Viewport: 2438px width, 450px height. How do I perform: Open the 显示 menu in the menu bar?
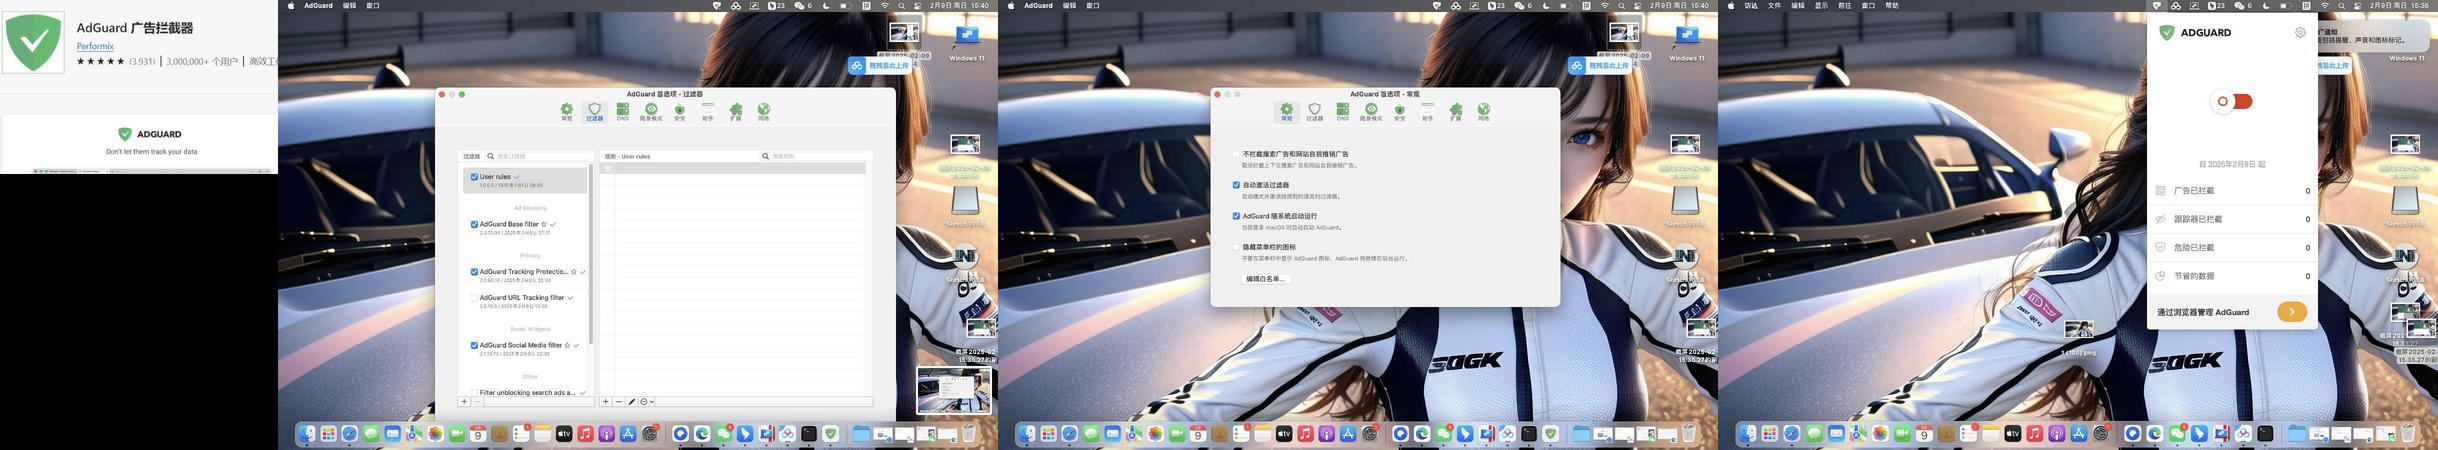pyautogui.click(x=1821, y=6)
